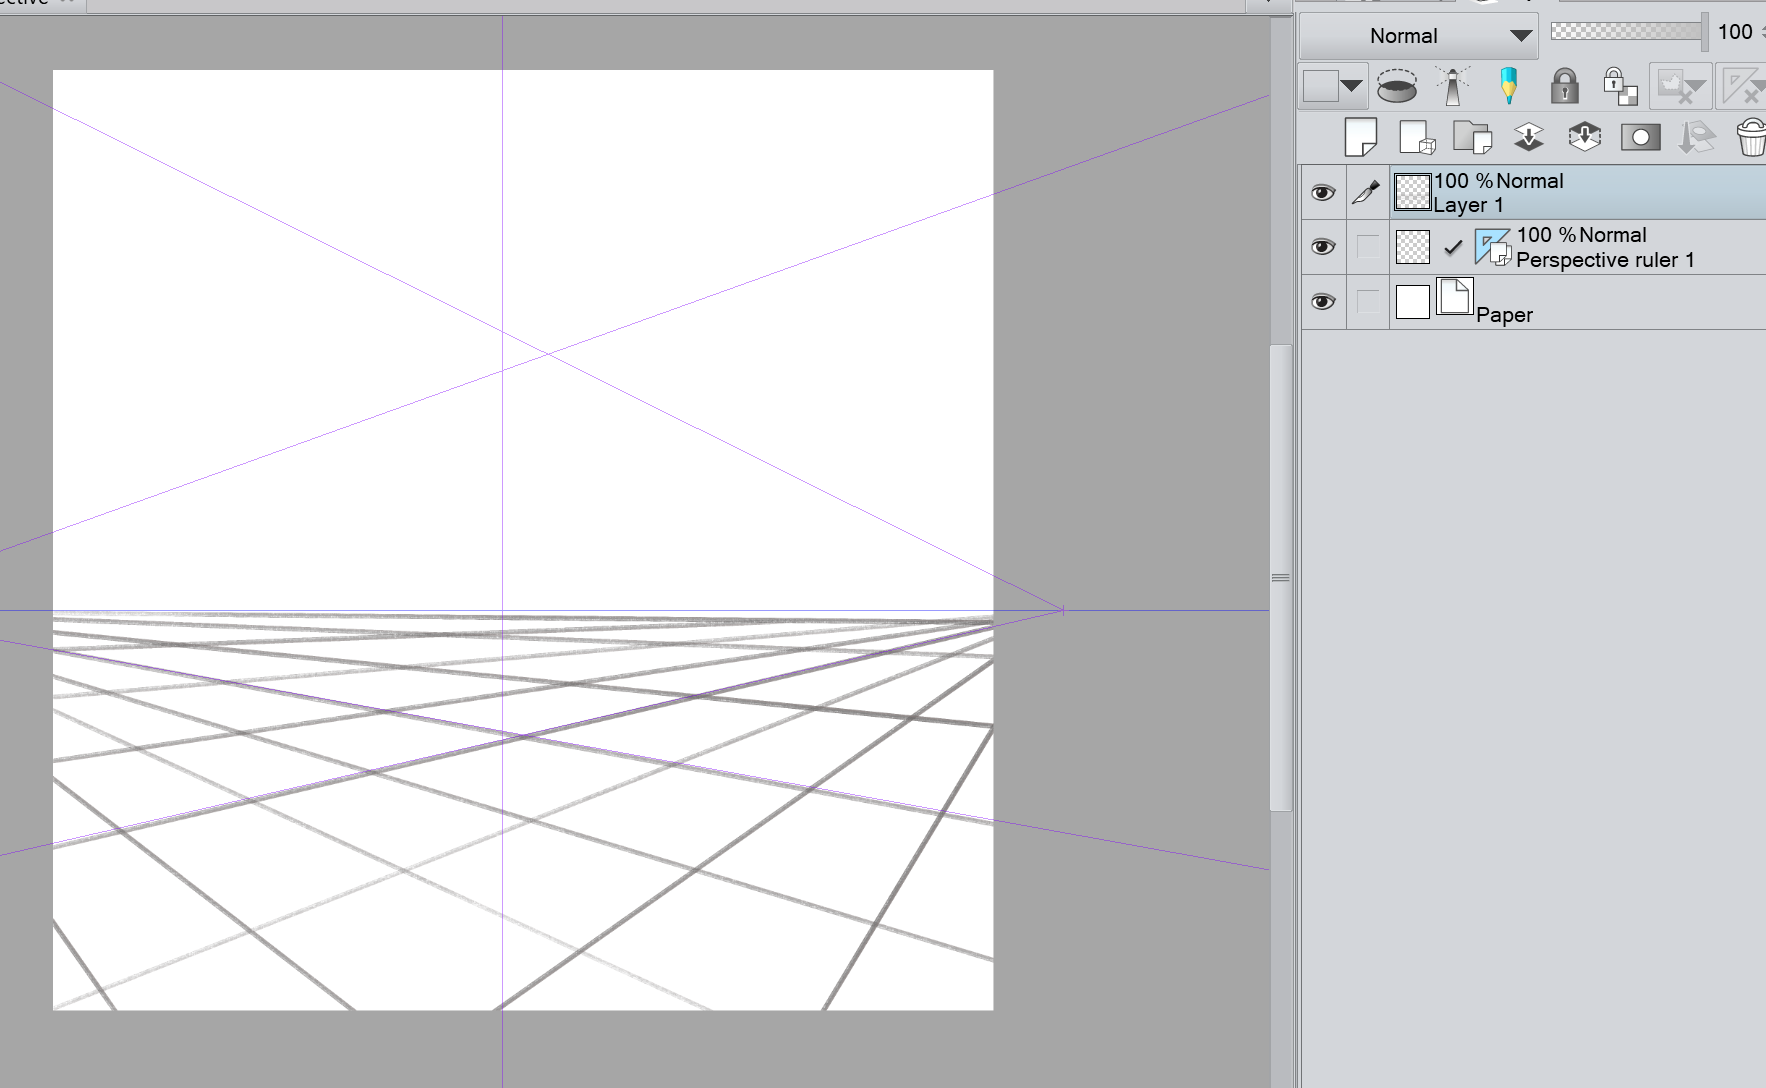This screenshot has width=1766, height=1088.
Task: Click the vanishing point handle right of canvas
Action: tap(1062, 610)
